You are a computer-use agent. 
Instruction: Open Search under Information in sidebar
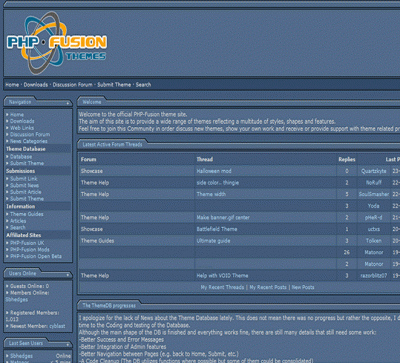(18, 227)
